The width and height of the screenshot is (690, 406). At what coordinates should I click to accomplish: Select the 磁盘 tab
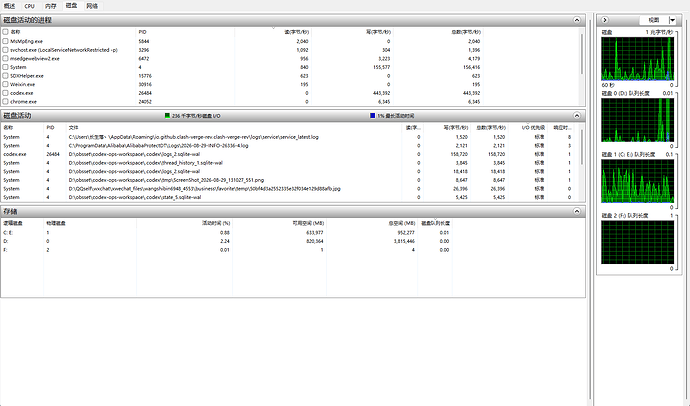(x=71, y=6)
